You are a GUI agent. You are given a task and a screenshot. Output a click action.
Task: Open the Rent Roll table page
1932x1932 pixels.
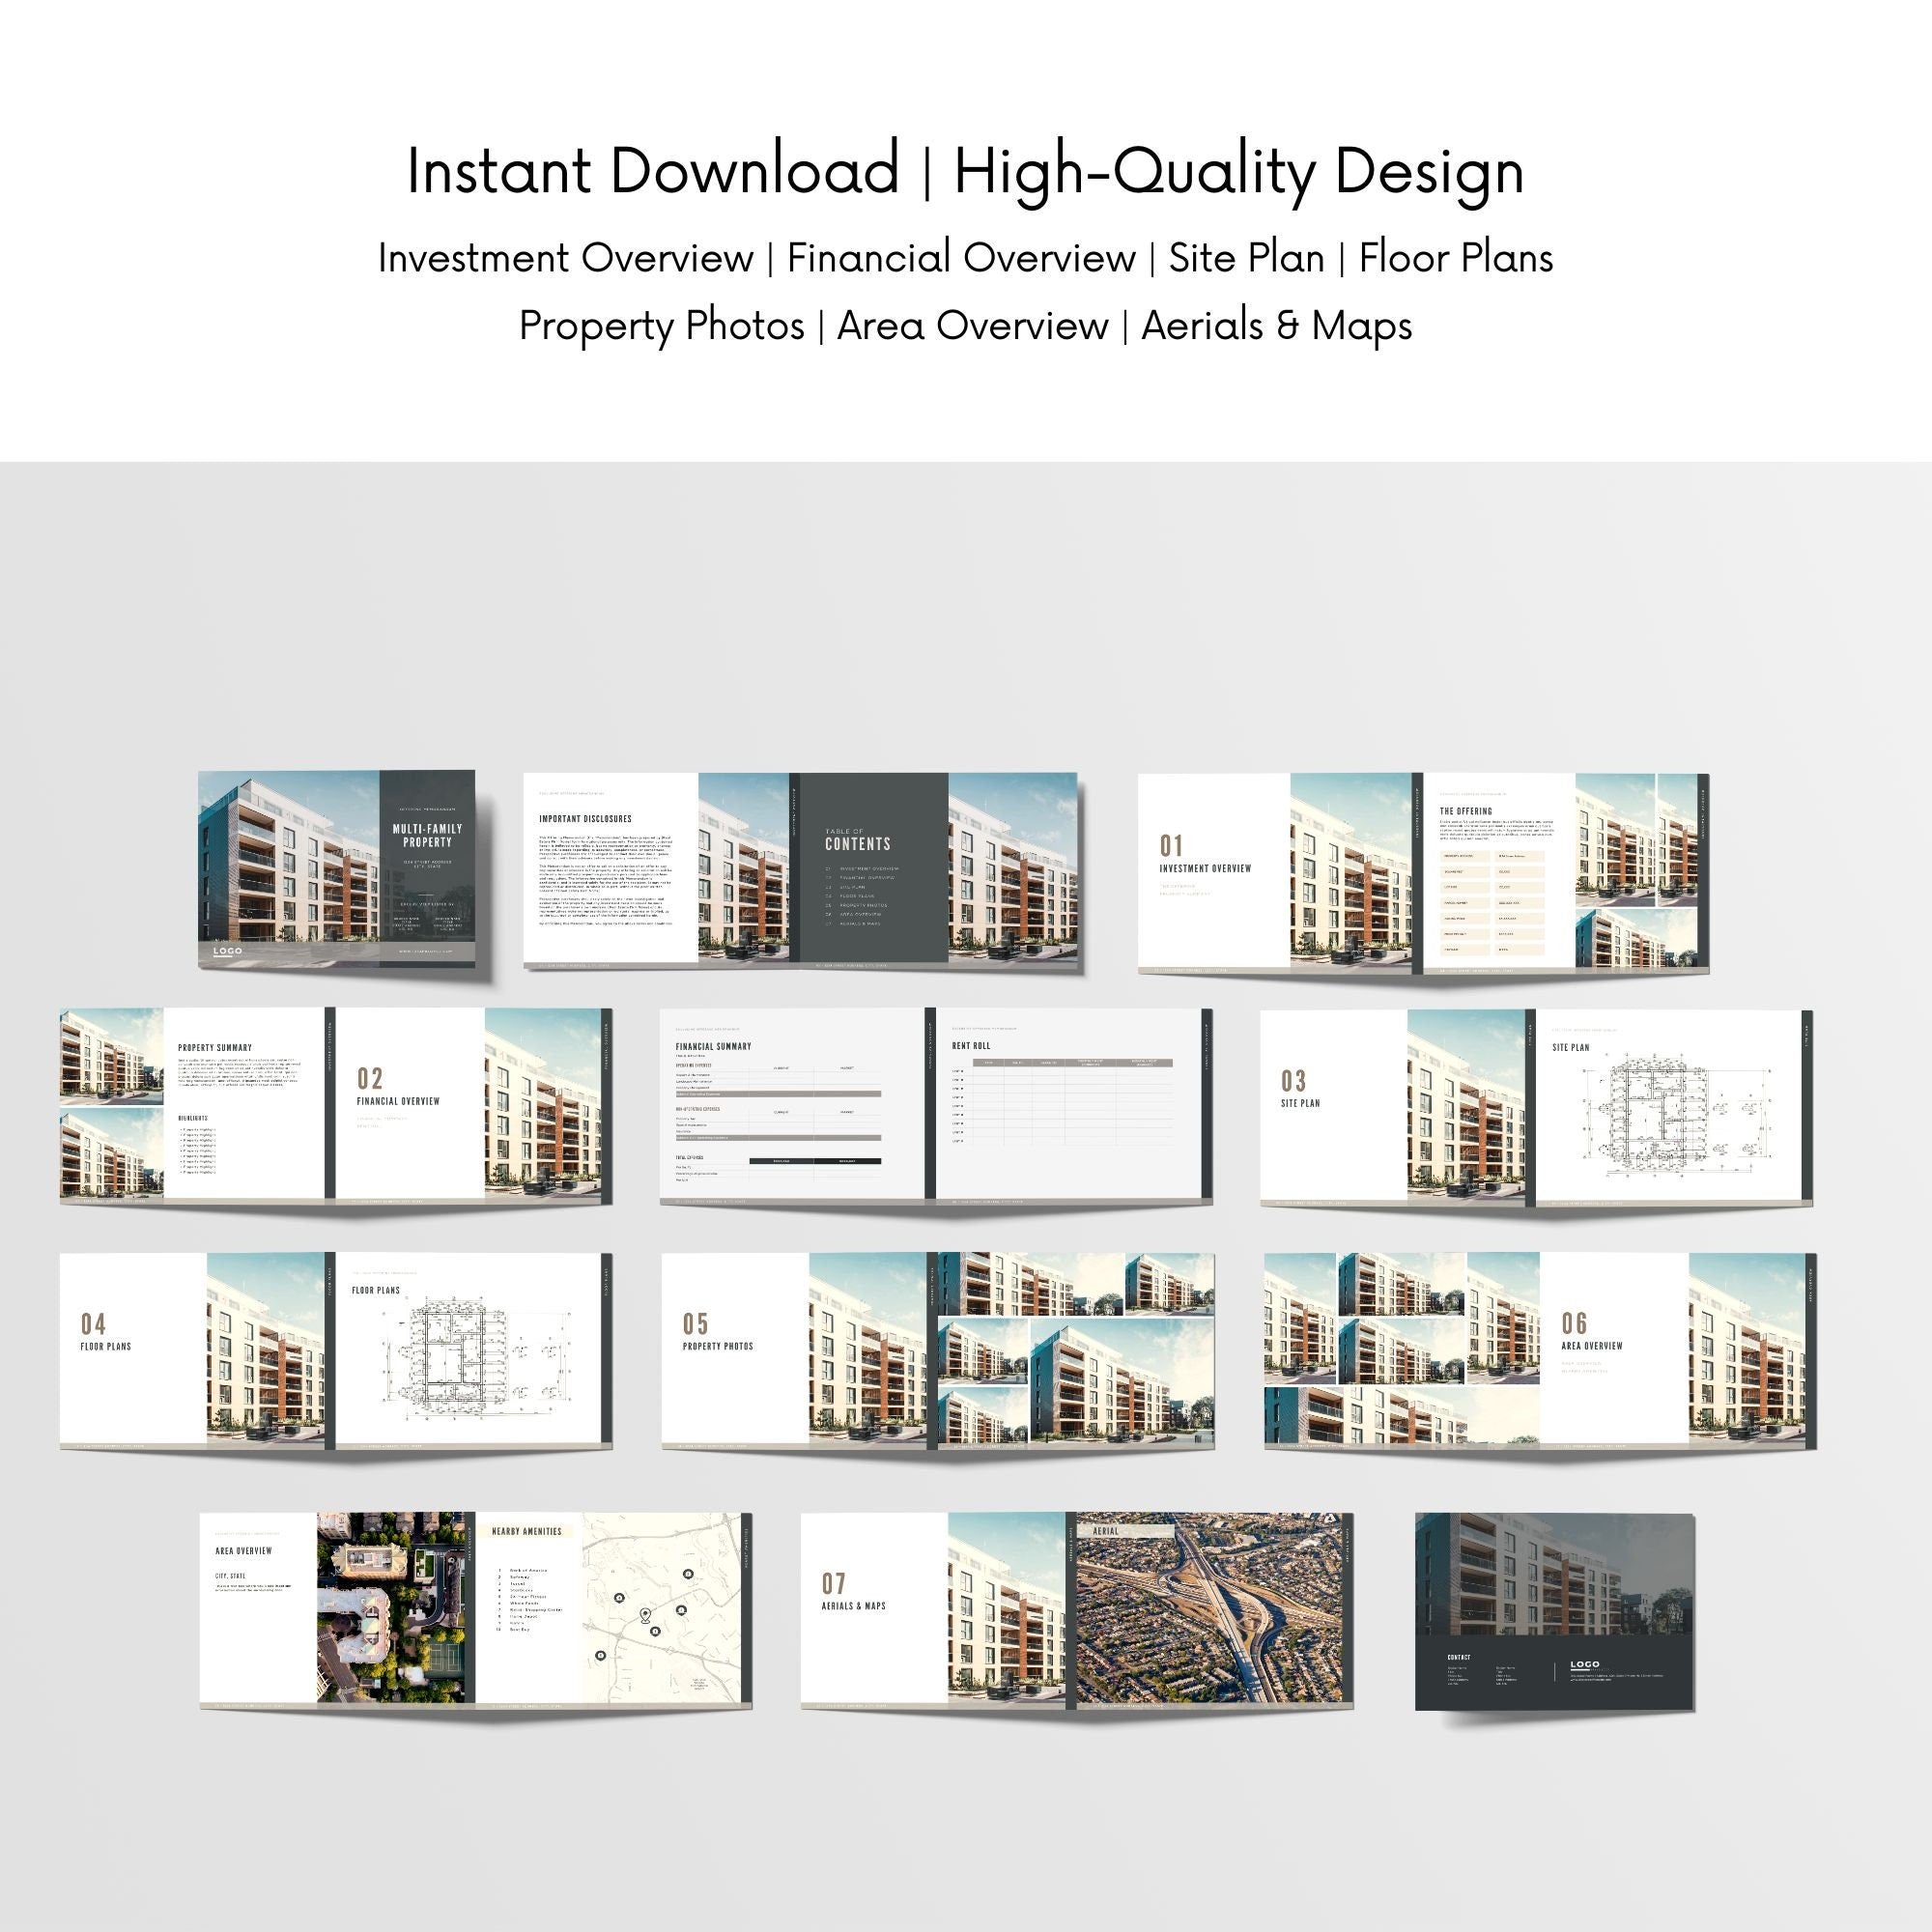coord(1070,1100)
